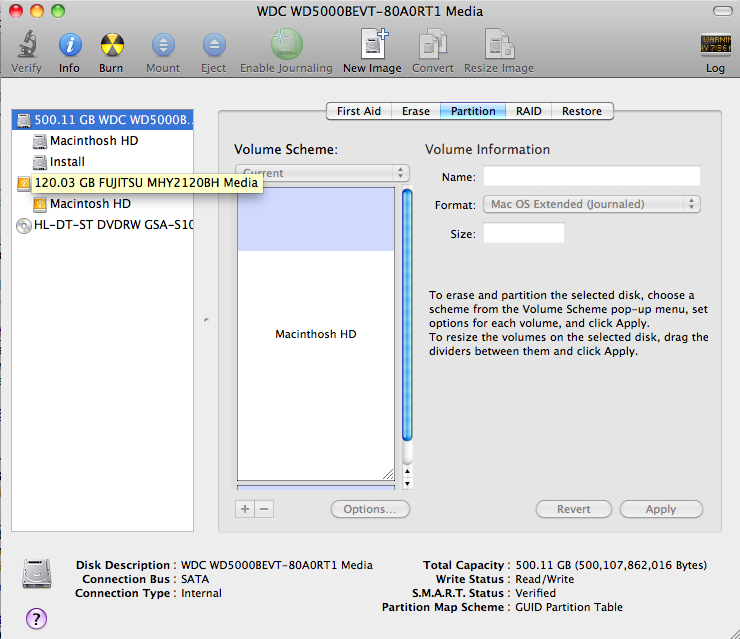The width and height of the screenshot is (740, 639).
Task: Open help with question mark button
Action: point(36,619)
